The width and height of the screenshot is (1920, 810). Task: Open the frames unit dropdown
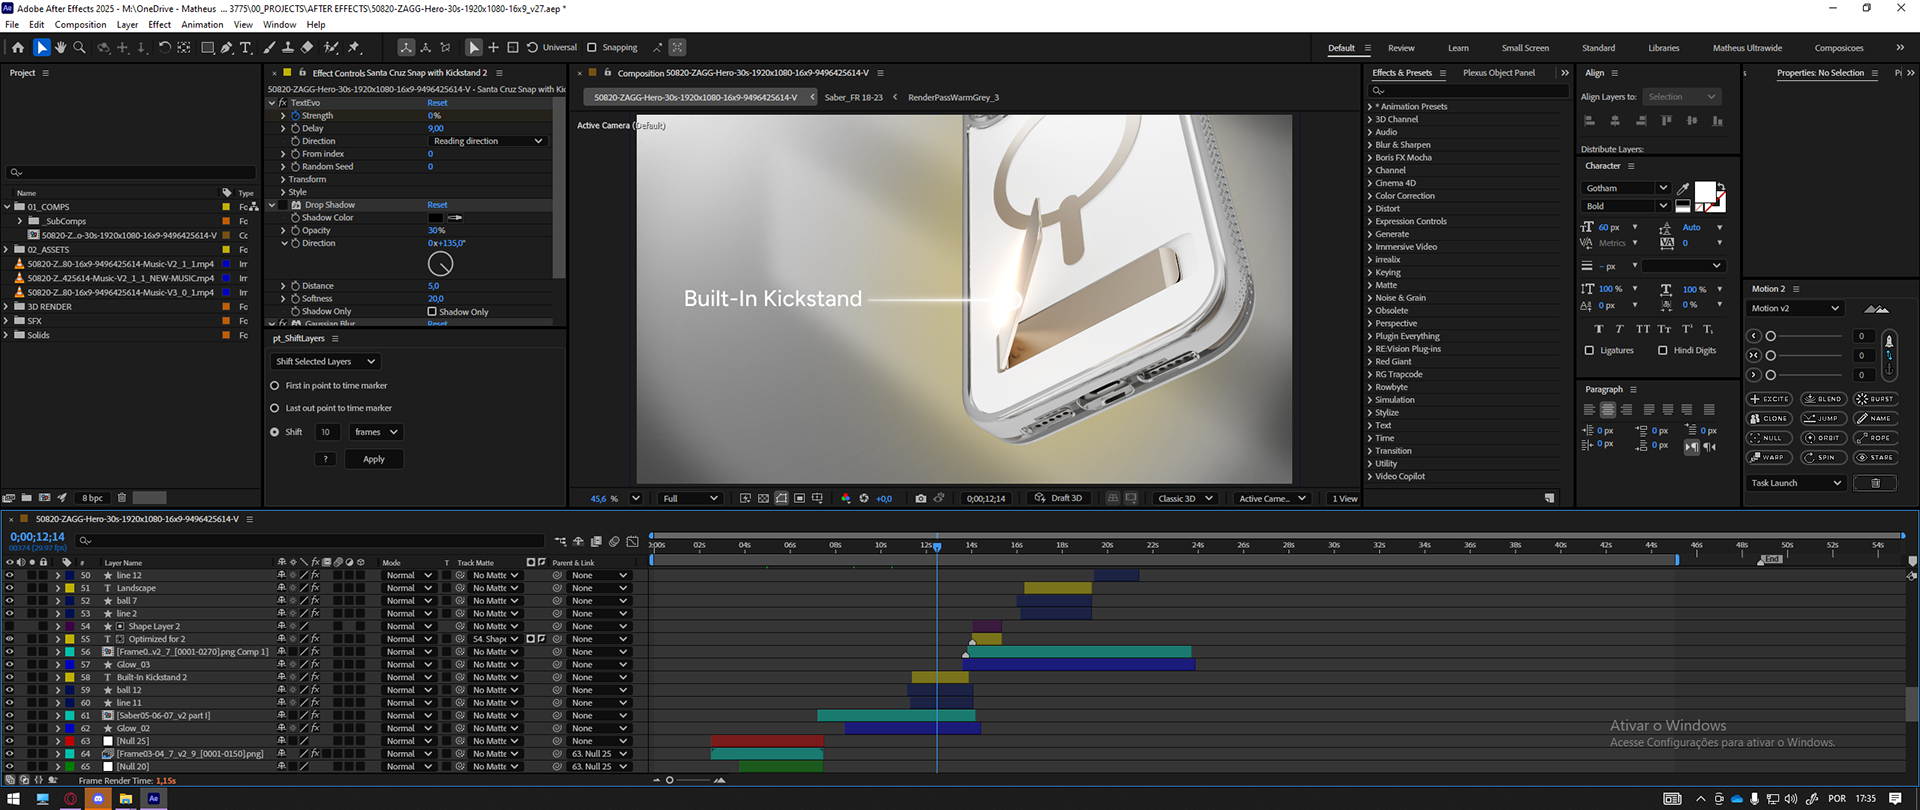(x=376, y=432)
